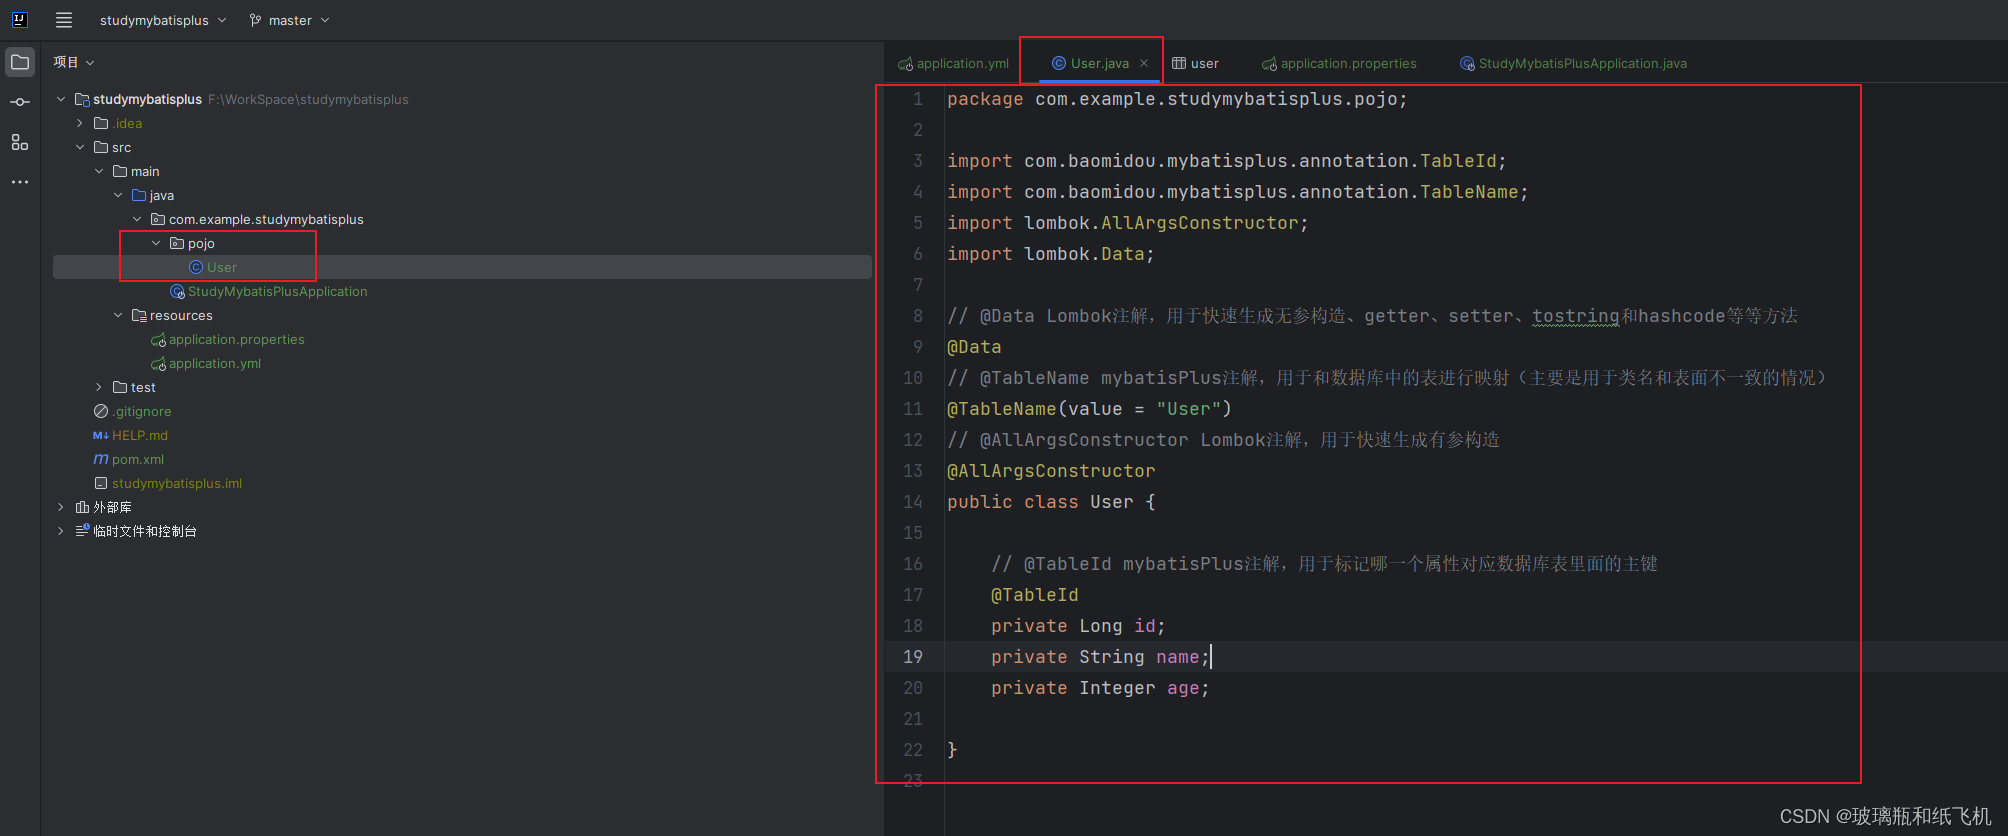Viewport: 2008px width, 836px height.
Task: Click the package declaration on line 1
Action: click(x=1177, y=99)
